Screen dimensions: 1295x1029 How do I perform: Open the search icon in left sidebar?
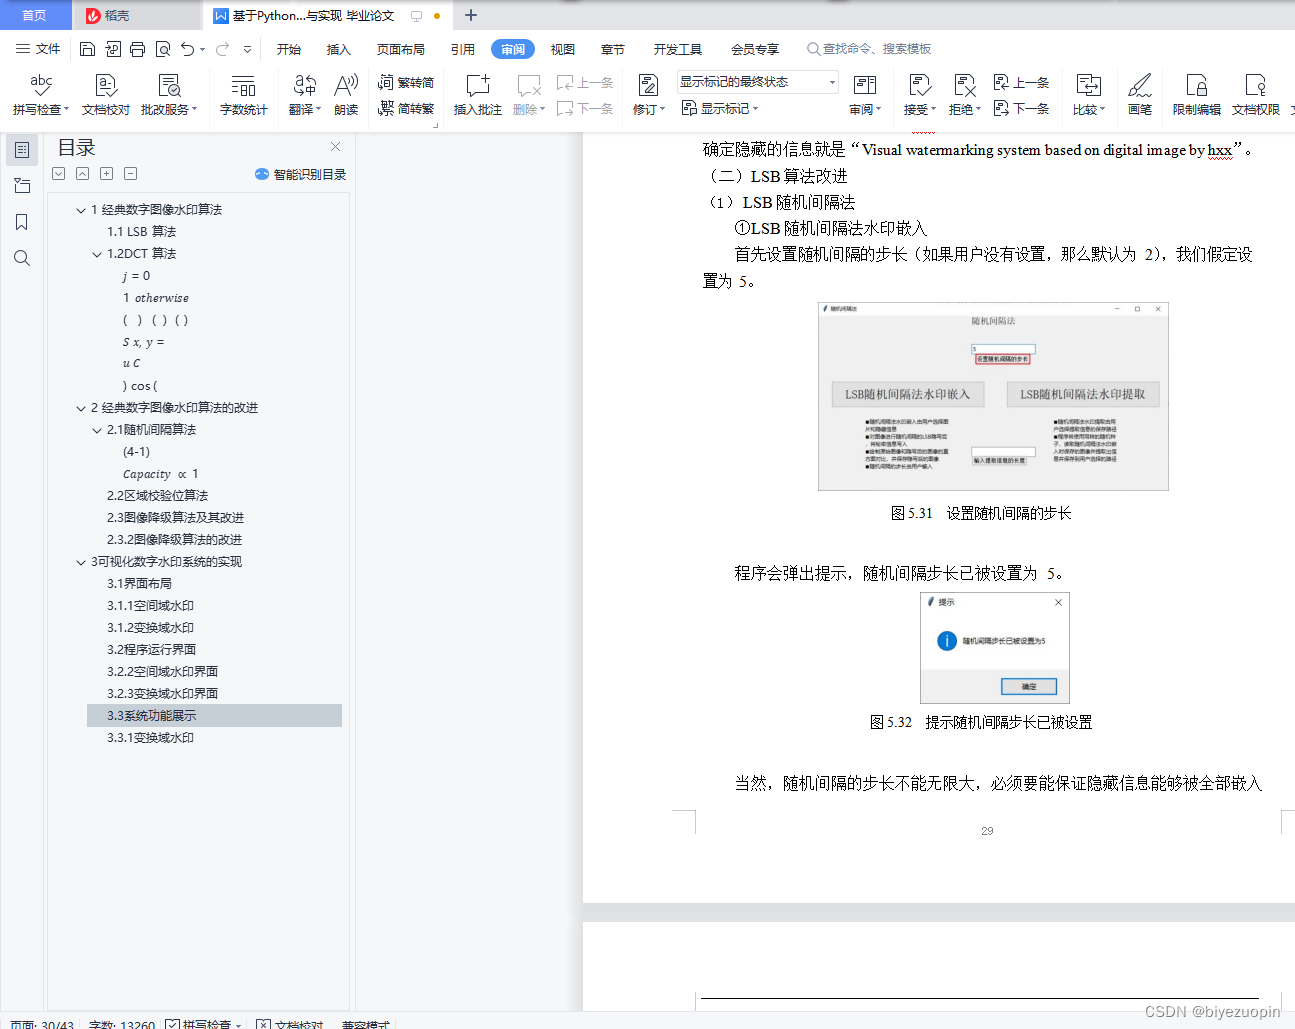pos(22,258)
